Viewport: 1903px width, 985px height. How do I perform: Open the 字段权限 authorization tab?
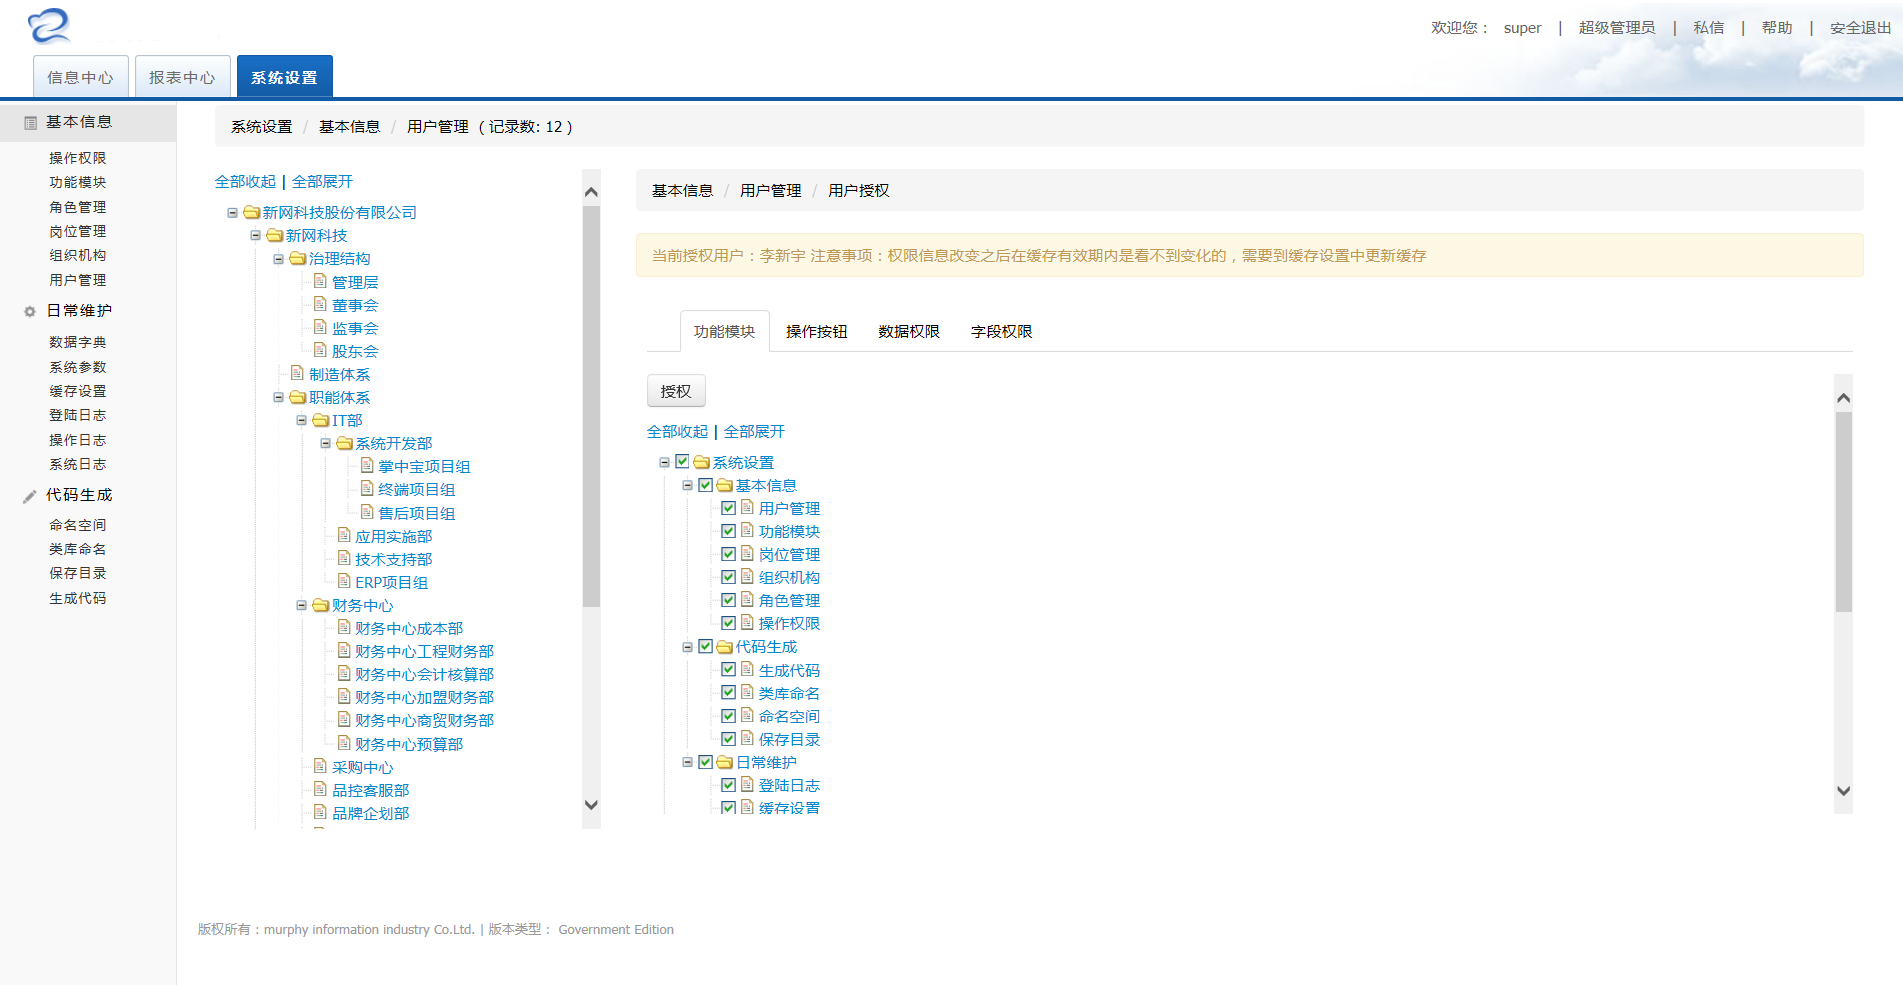point(1001,331)
